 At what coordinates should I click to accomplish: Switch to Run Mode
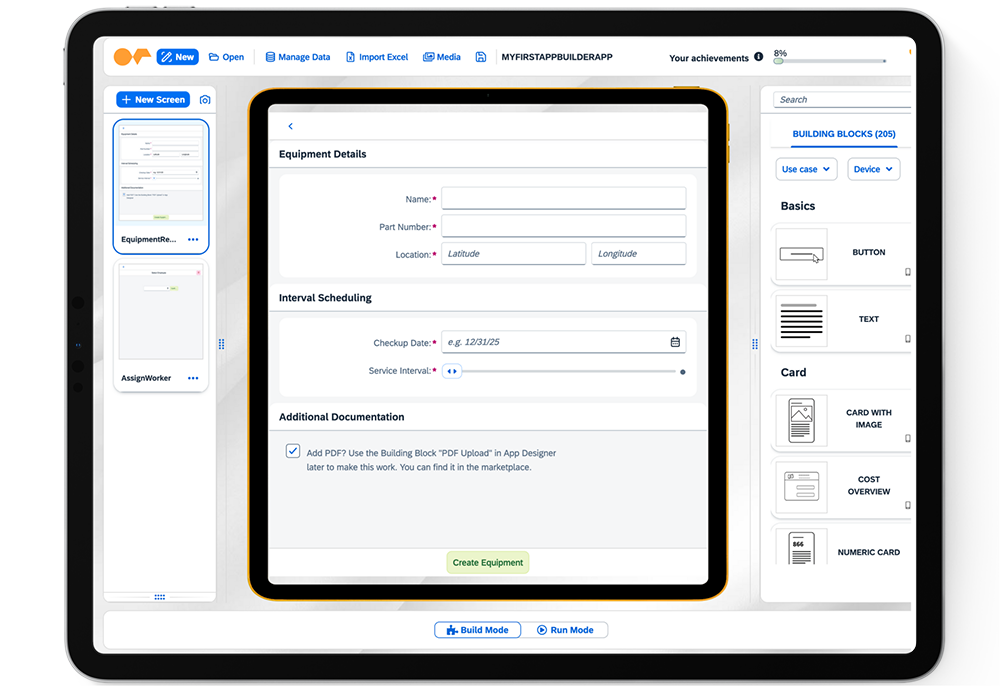tap(565, 630)
